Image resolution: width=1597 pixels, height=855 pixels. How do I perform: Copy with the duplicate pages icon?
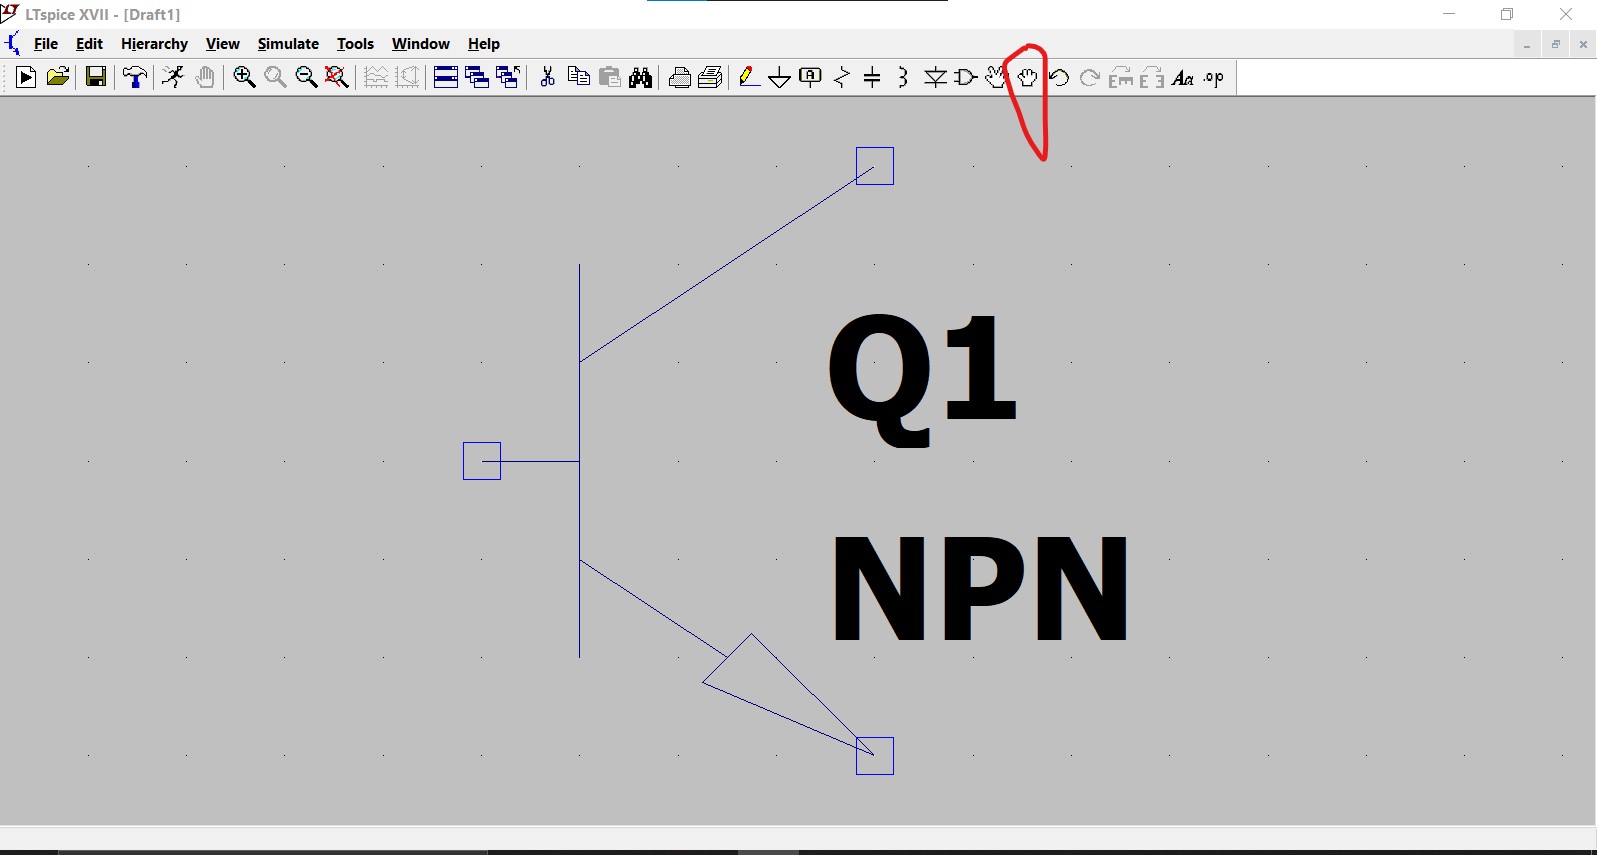[578, 78]
